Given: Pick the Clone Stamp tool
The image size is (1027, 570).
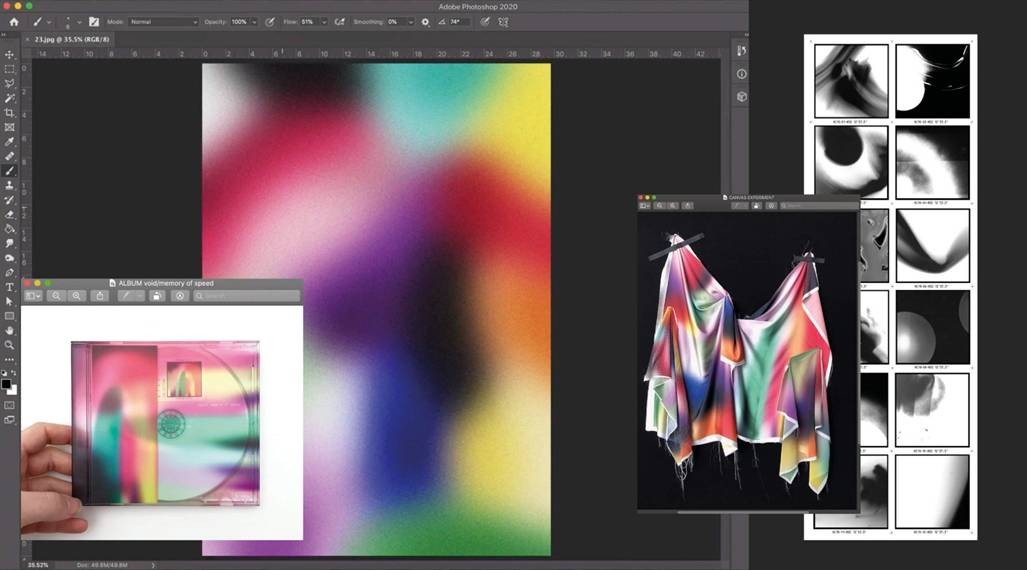Looking at the screenshot, I should click(x=10, y=185).
